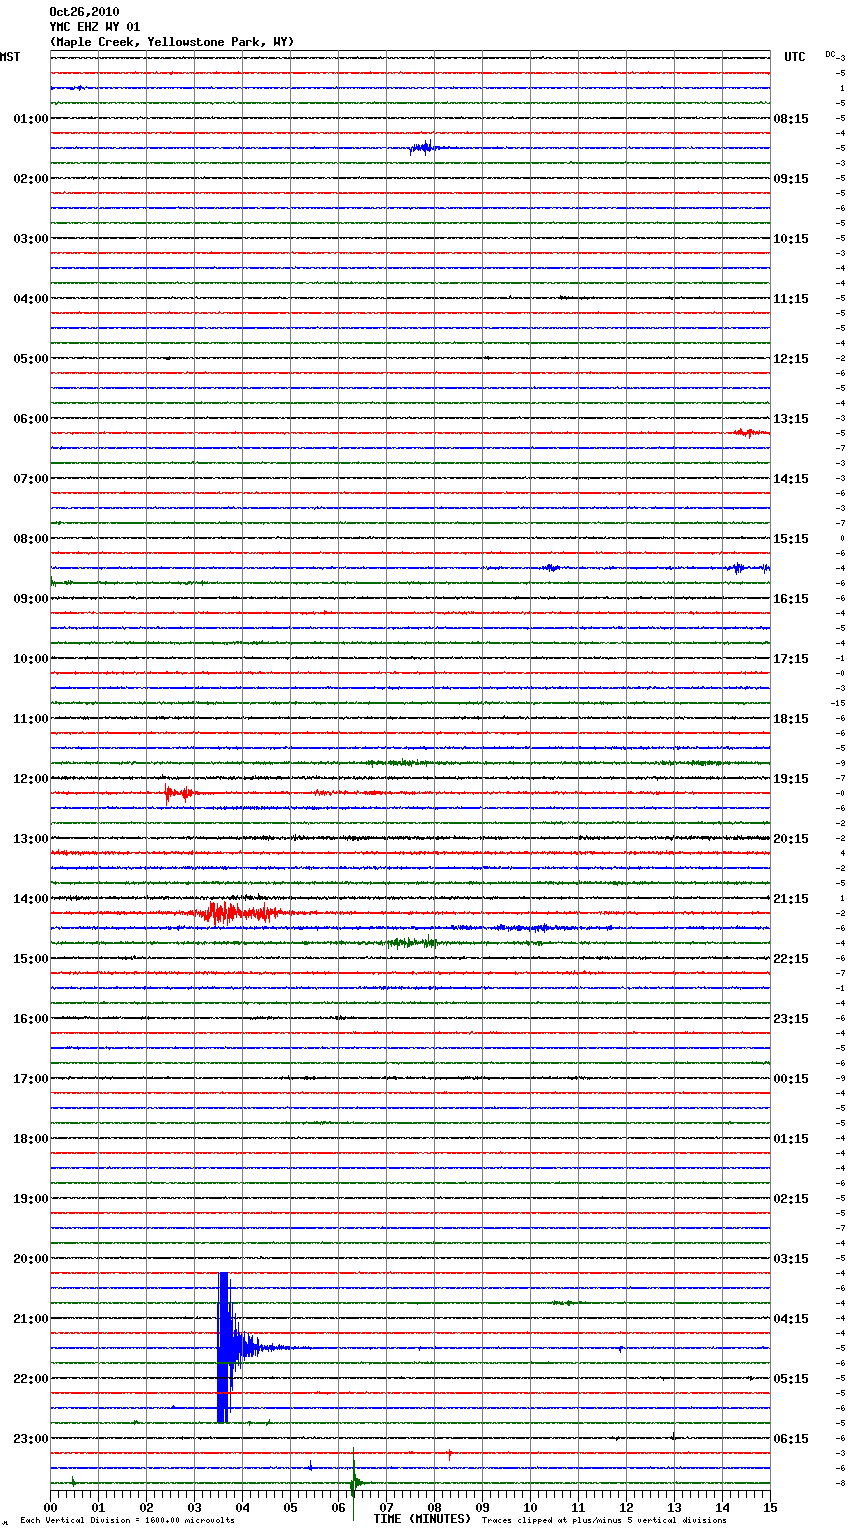Viewport: 850px width, 1534px height.
Task: Click the TIME (MINUTES) axis title
Action: (x=422, y=1519)
